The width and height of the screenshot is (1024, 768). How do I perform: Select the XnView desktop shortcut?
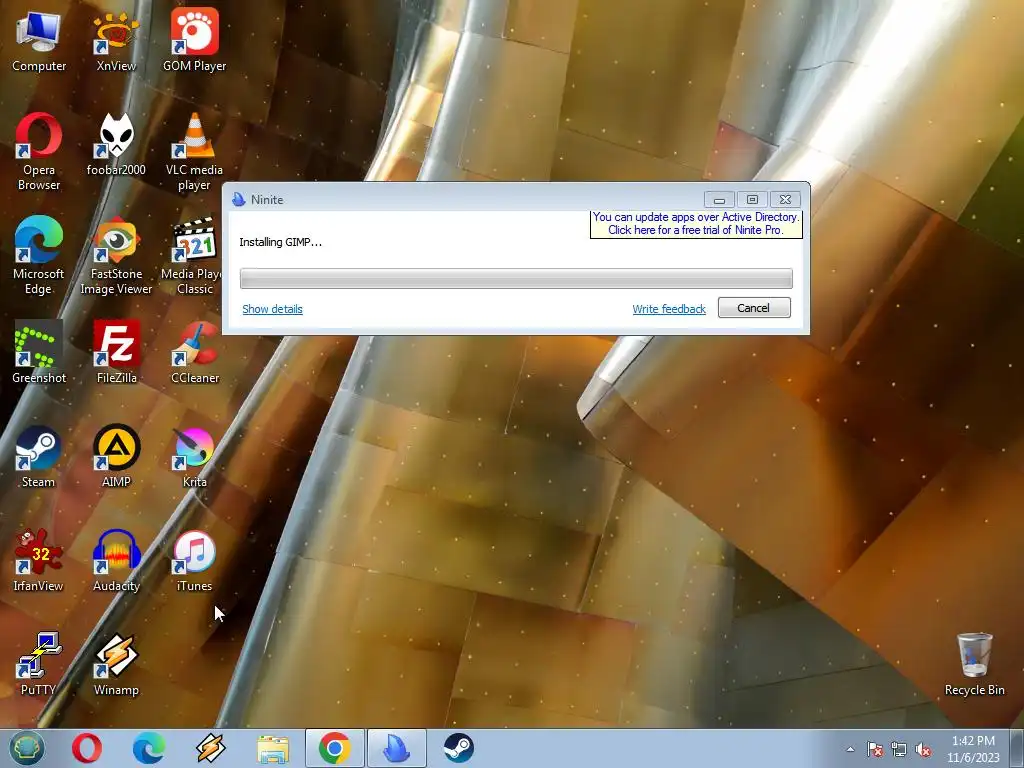click(116, 40)
